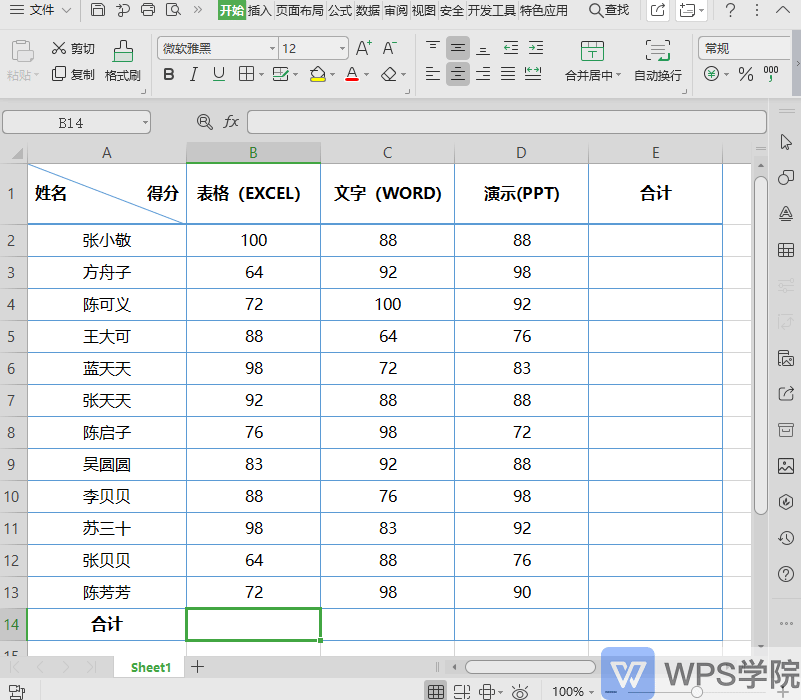This screenshot has height=700, width=801.
Task: Toggle Wrap Text (自动换行)
Action: [x=657, y=61]
